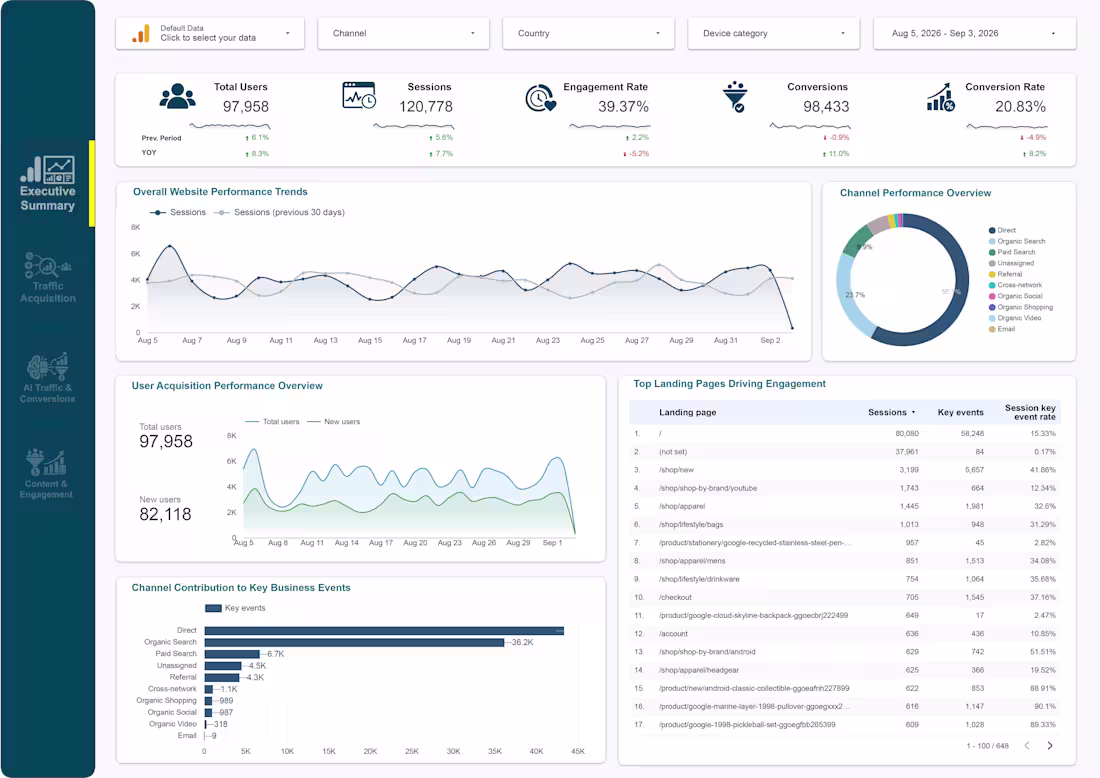Click the Conversion Rate bar-chart icon
The width and height of the screenshot is (1100, 778).
point(940,97)
